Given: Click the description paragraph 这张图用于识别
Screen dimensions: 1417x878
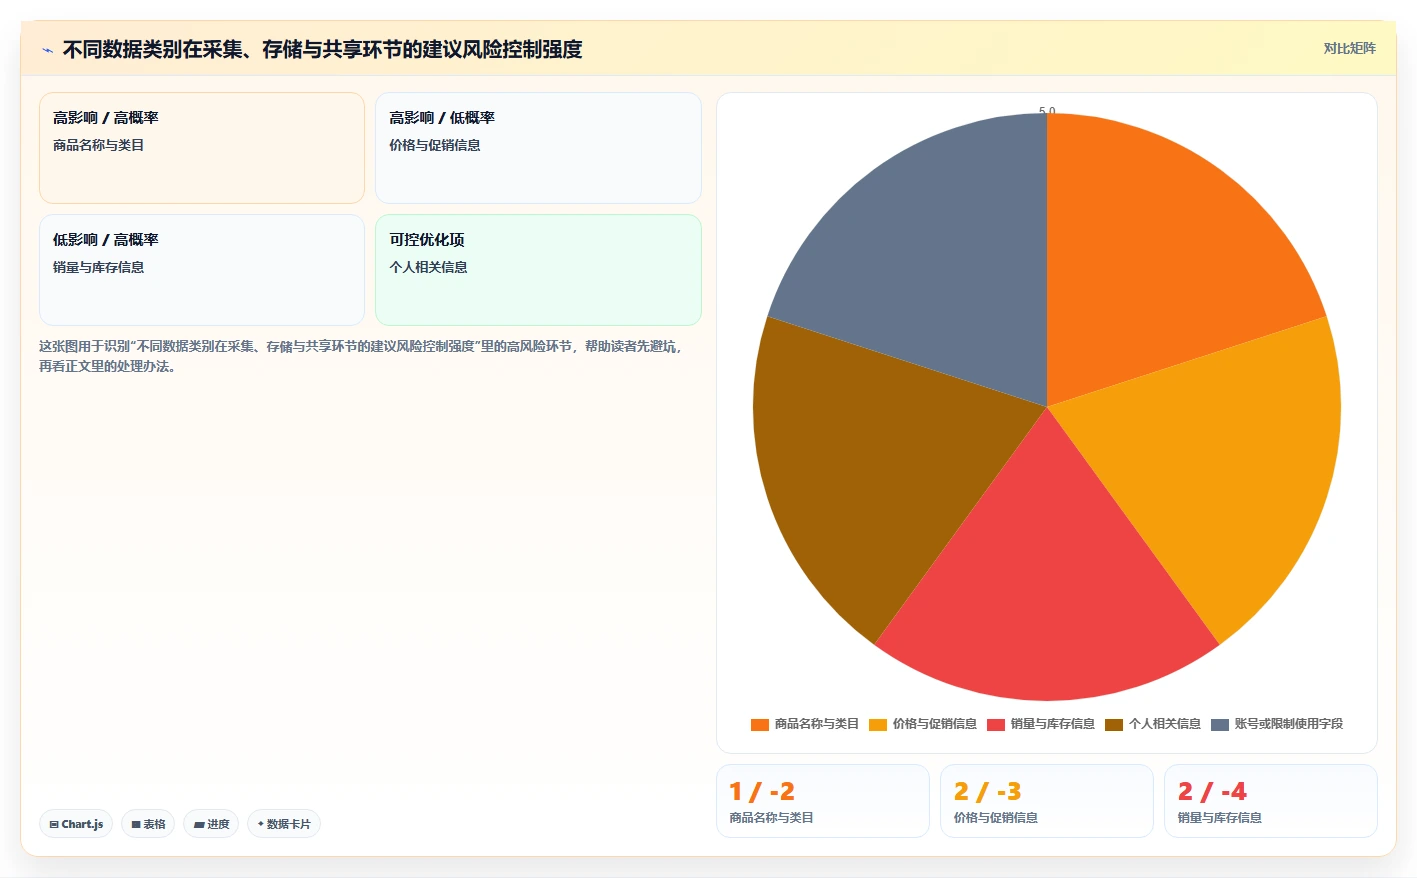Looking at the screenshot, I should (x=361, y=356).
